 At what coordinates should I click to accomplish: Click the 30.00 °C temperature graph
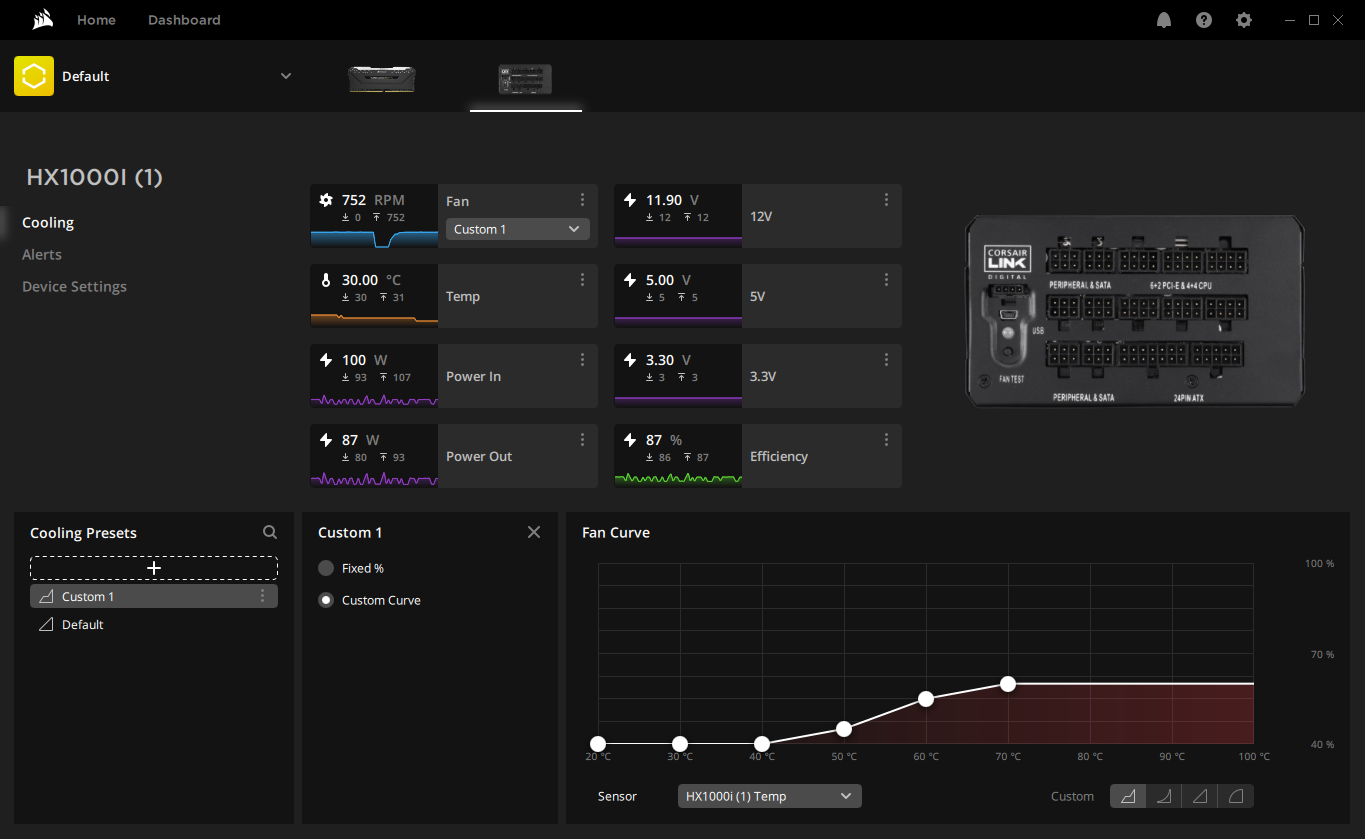pyautogui.click(x=374, y=319)
